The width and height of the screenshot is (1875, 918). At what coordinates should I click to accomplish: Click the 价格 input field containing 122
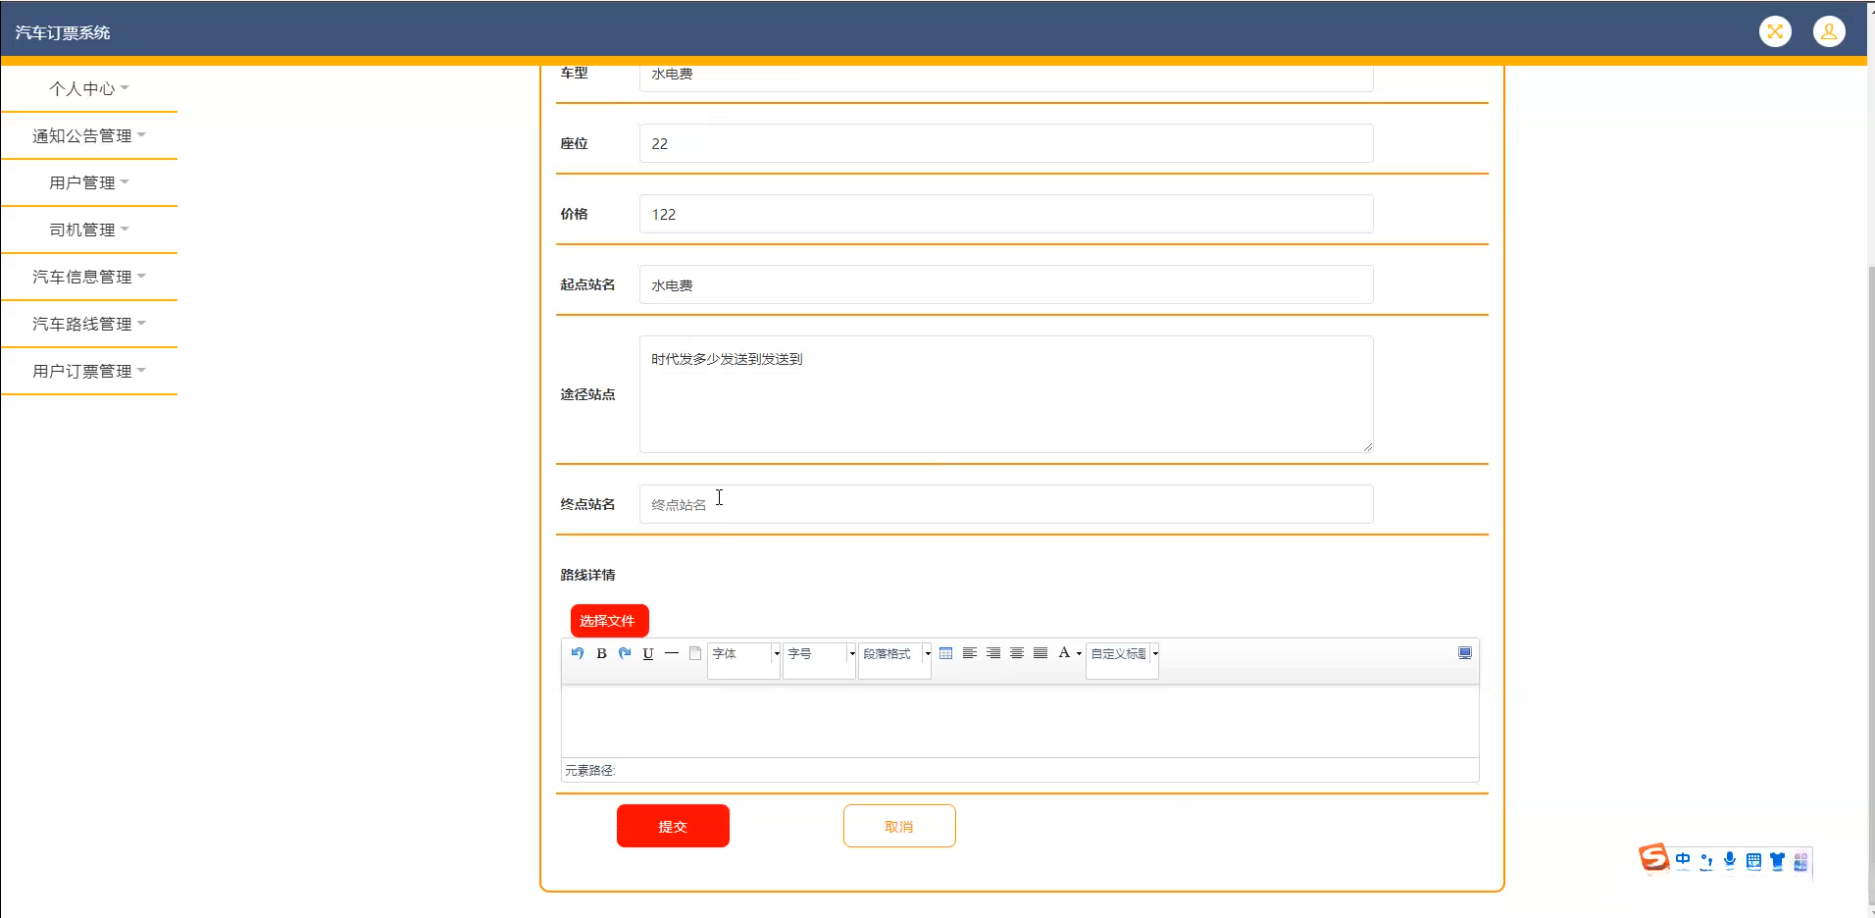[1006, 214]
